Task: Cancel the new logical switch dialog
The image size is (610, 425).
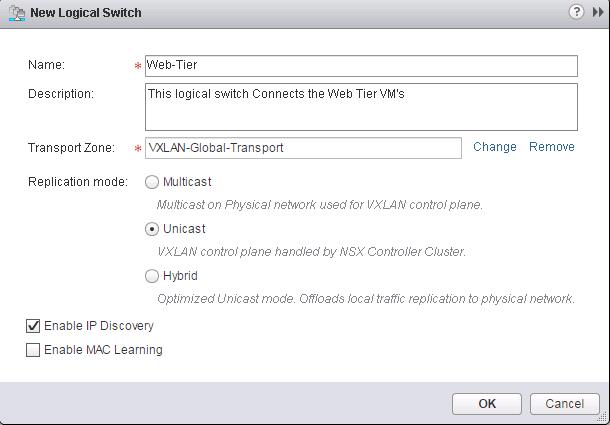Action: (x=564, y=404)
